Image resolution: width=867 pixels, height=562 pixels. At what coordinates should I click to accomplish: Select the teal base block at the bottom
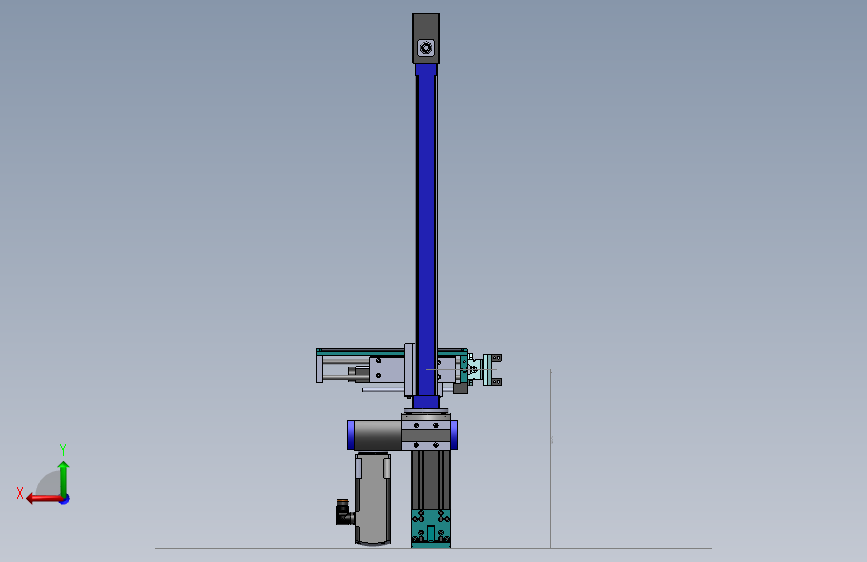[x=431, y=528]
